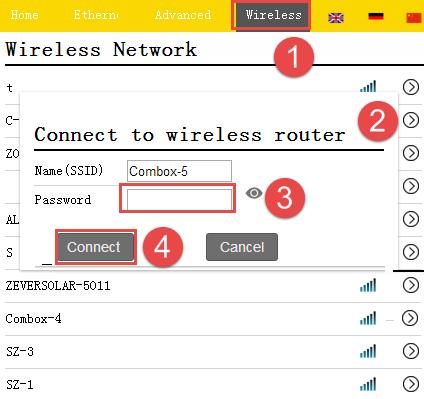
Task: Select Chinese language via the red flag
Action: [x=414, y=17]
